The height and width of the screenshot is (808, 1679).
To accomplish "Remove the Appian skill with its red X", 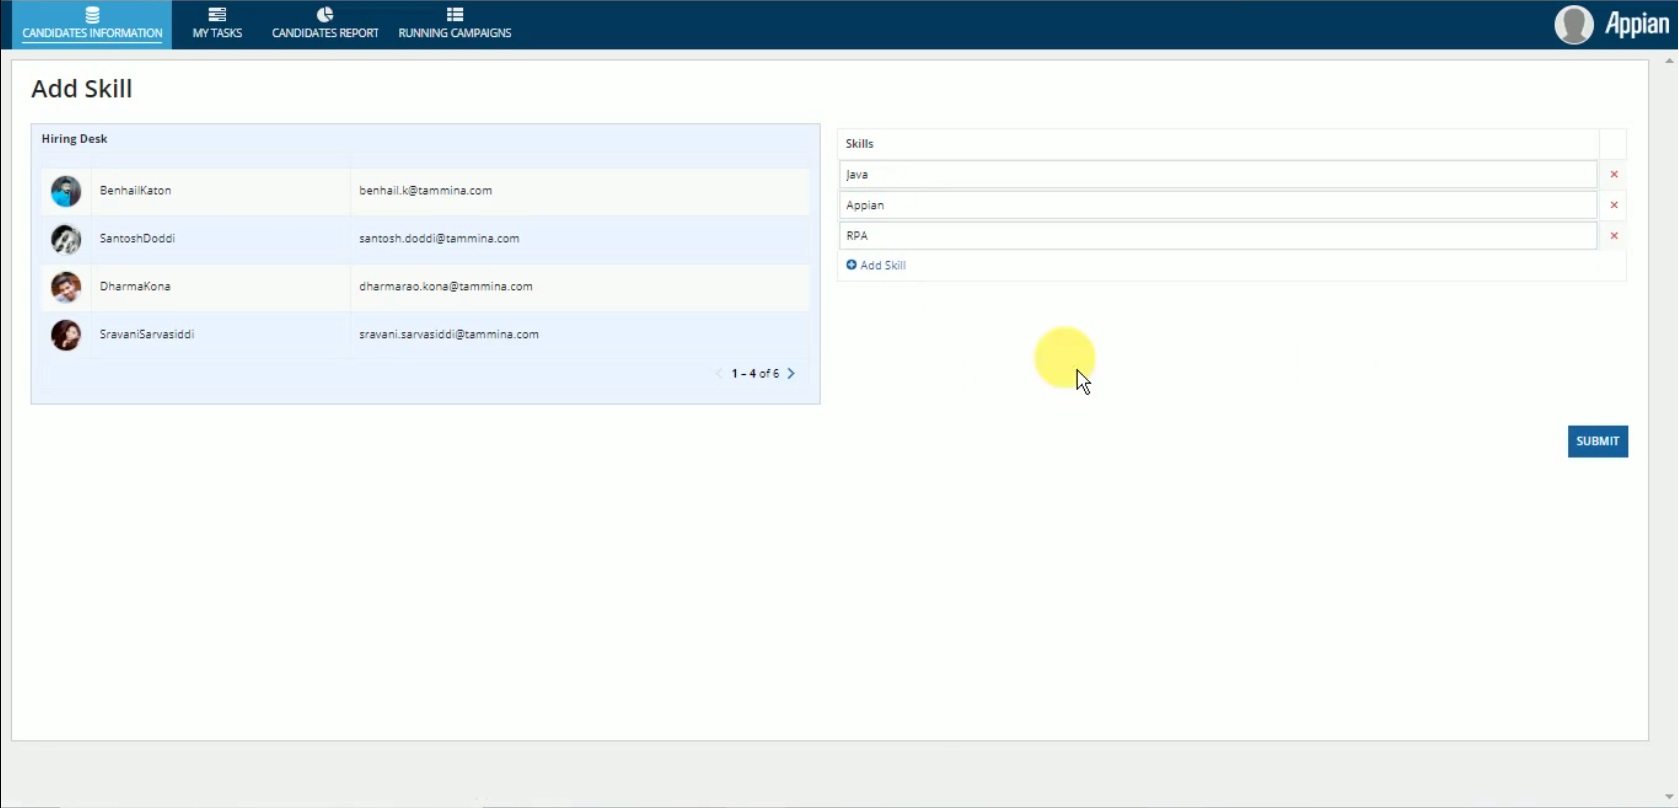I will point(1614,205).
